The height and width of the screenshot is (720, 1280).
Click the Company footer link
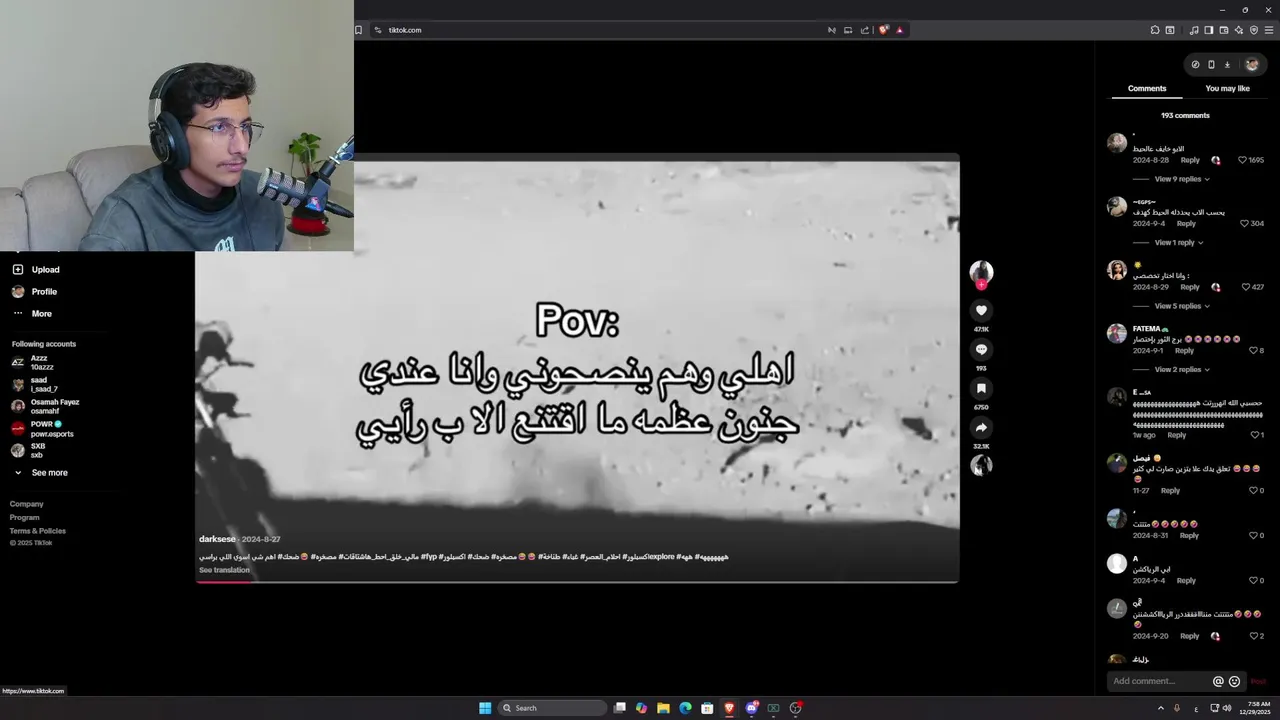click(27, 504)
